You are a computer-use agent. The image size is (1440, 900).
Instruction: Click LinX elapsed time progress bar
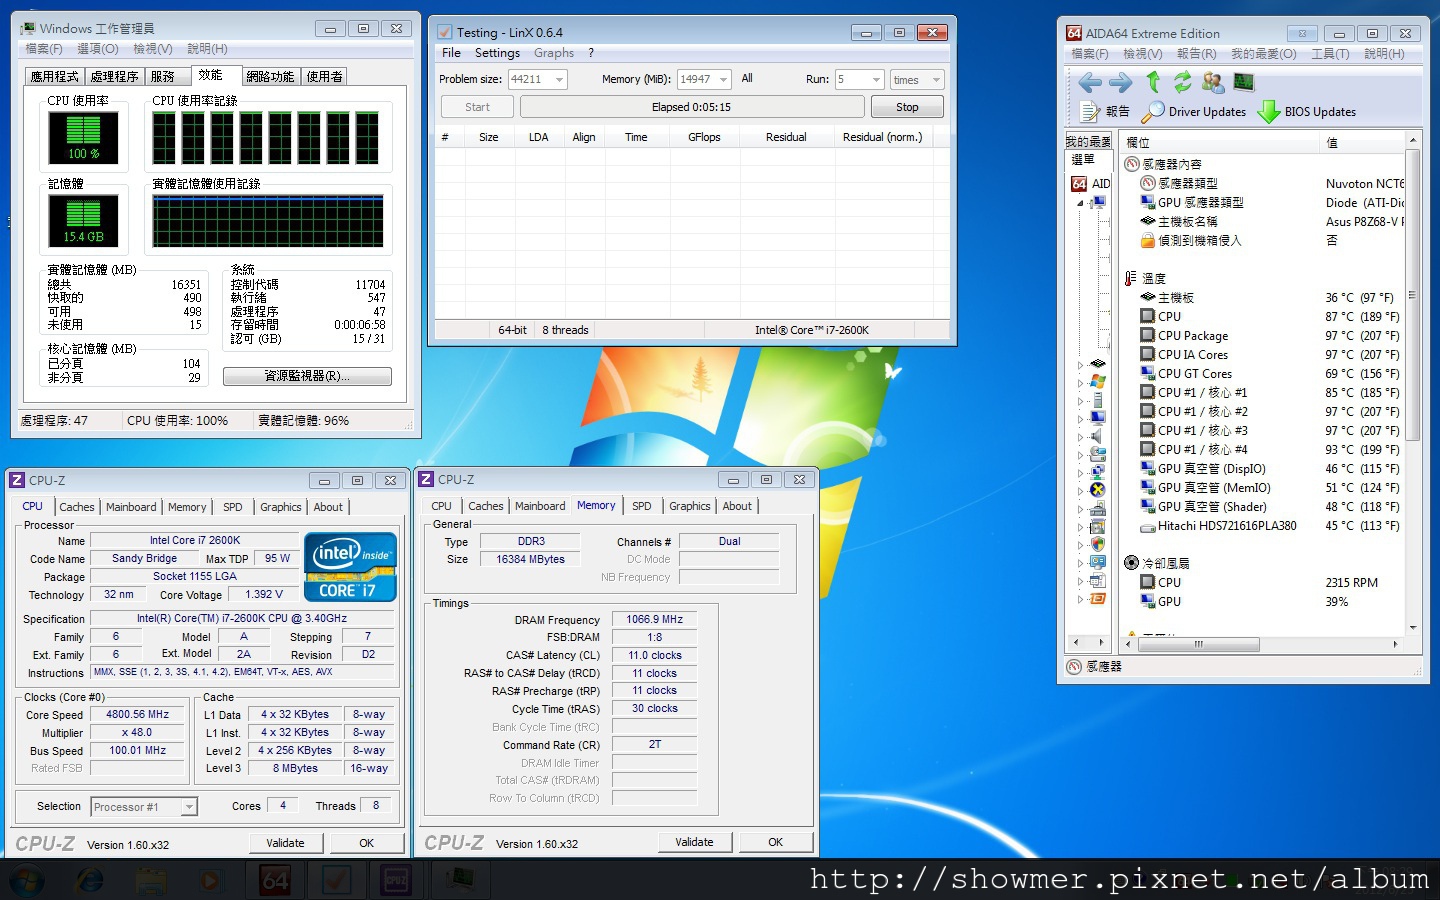[692, 107]
